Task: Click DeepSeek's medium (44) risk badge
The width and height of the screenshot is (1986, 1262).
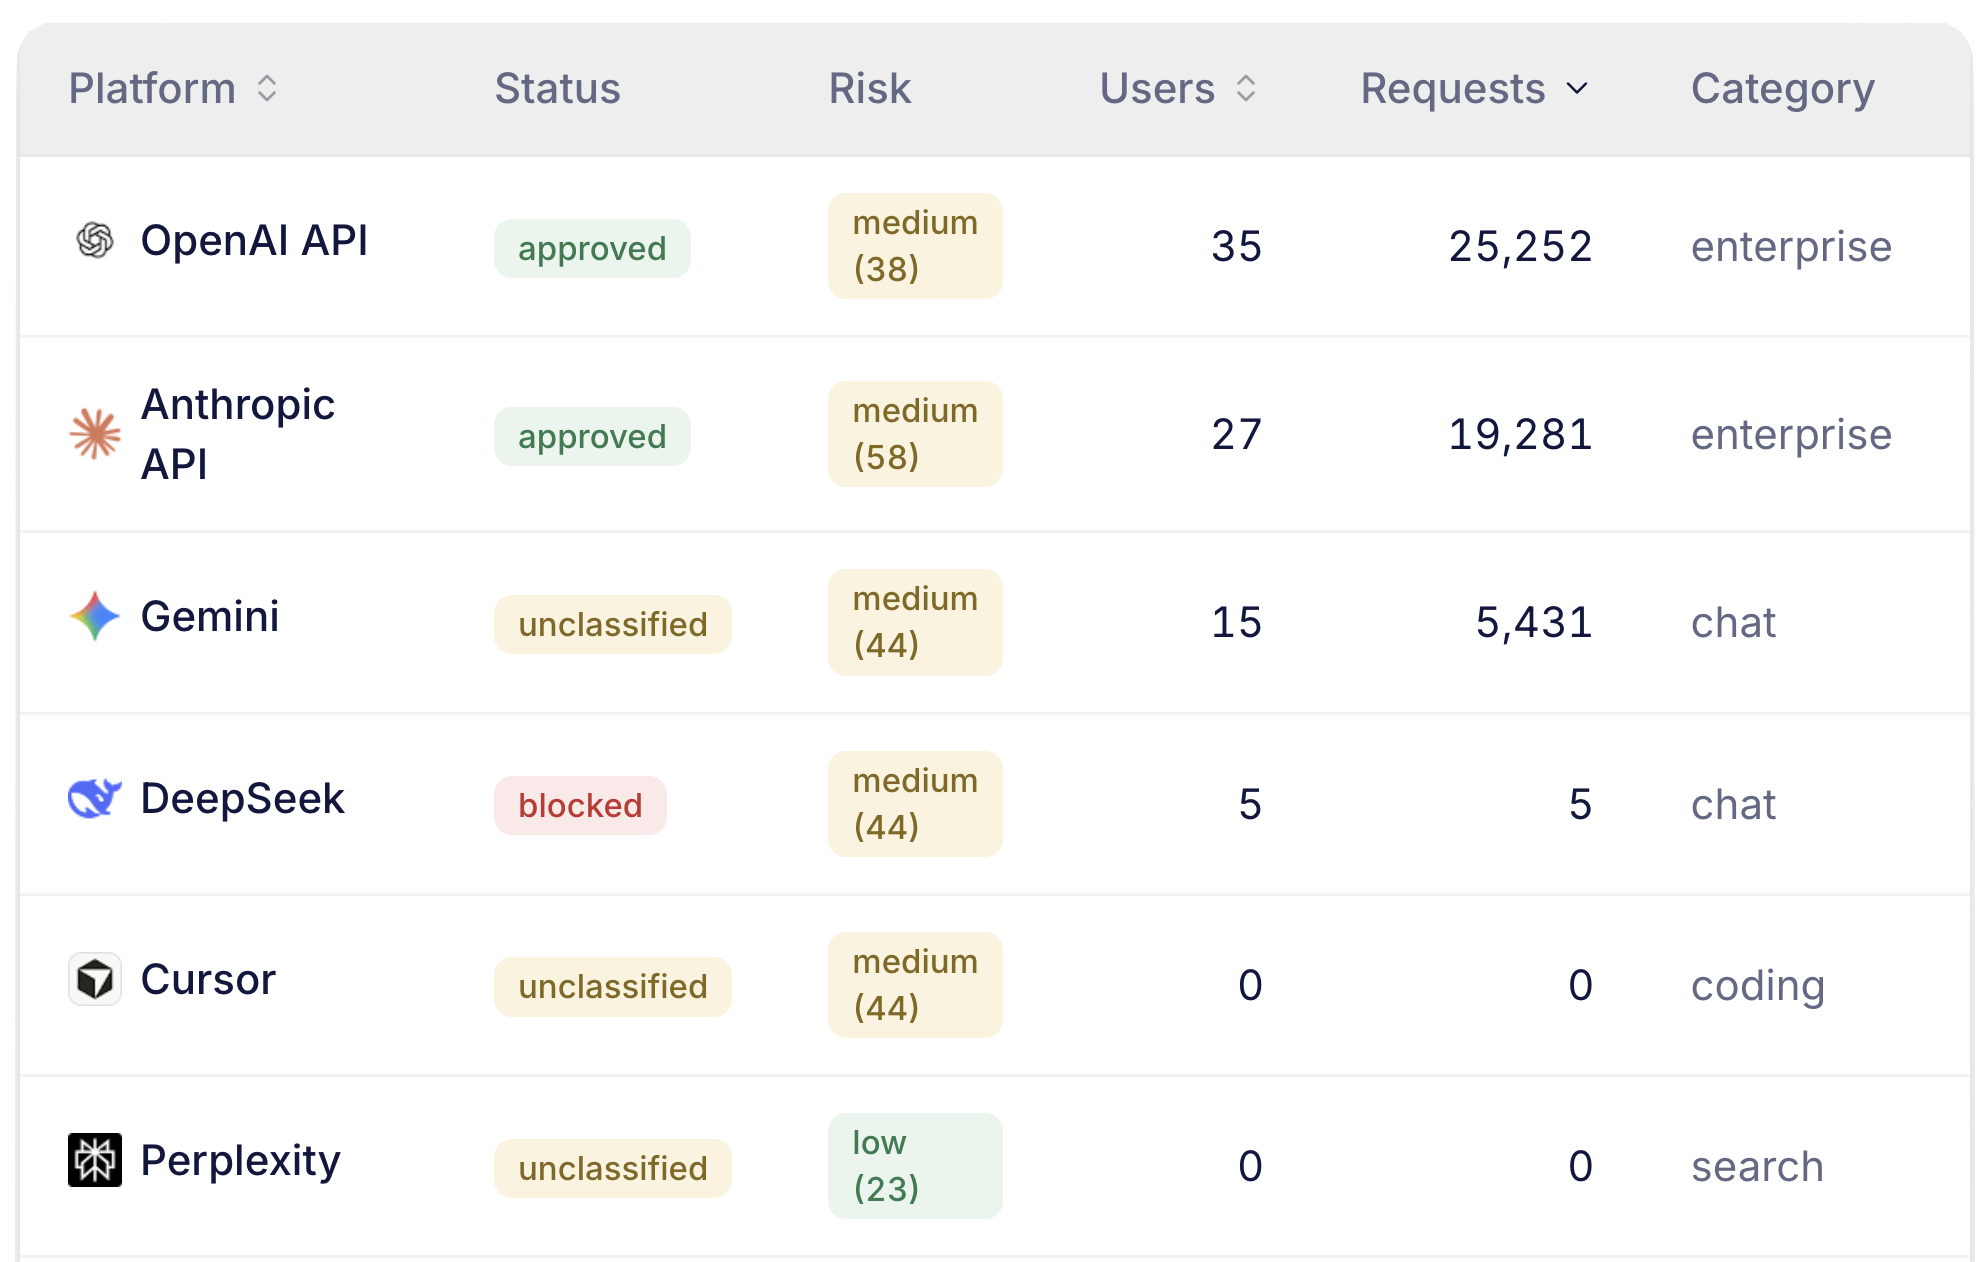Action: [915, 804]
